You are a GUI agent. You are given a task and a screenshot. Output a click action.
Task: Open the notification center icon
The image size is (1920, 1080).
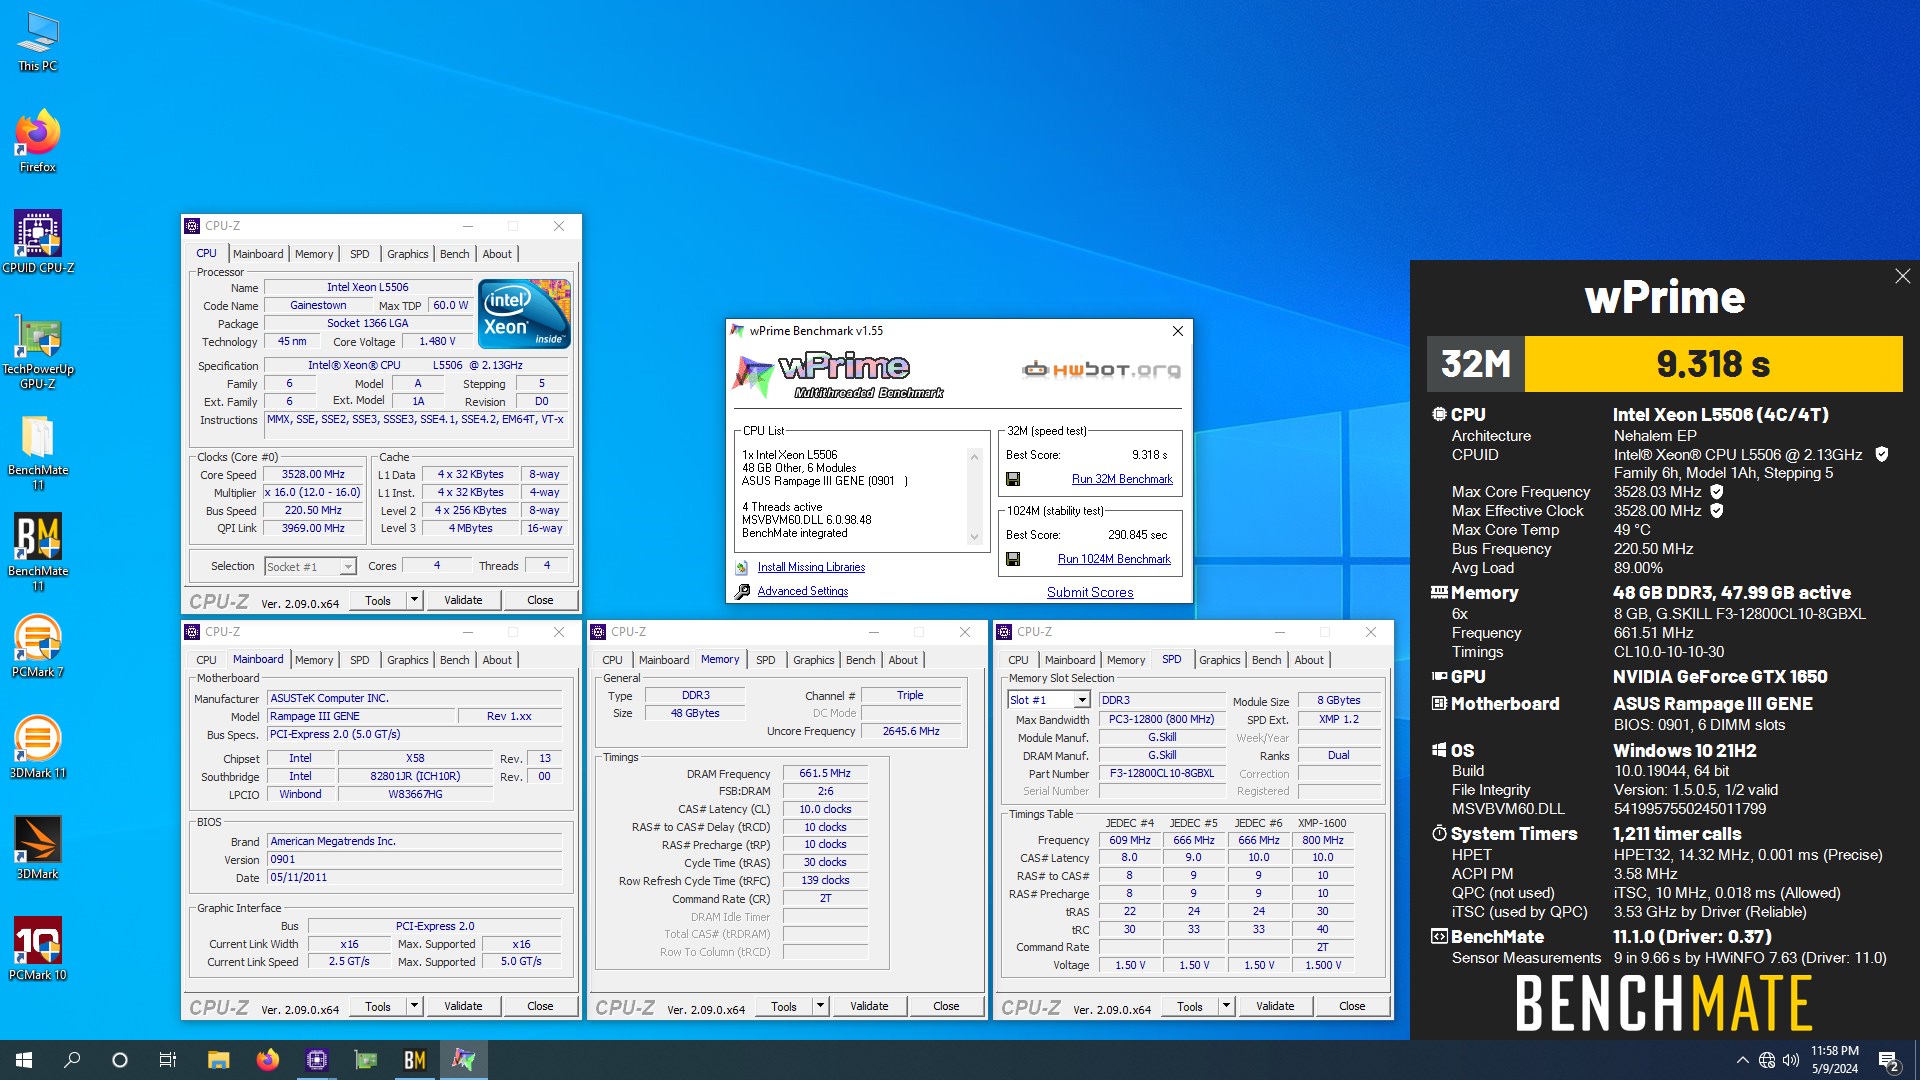1889,1060
